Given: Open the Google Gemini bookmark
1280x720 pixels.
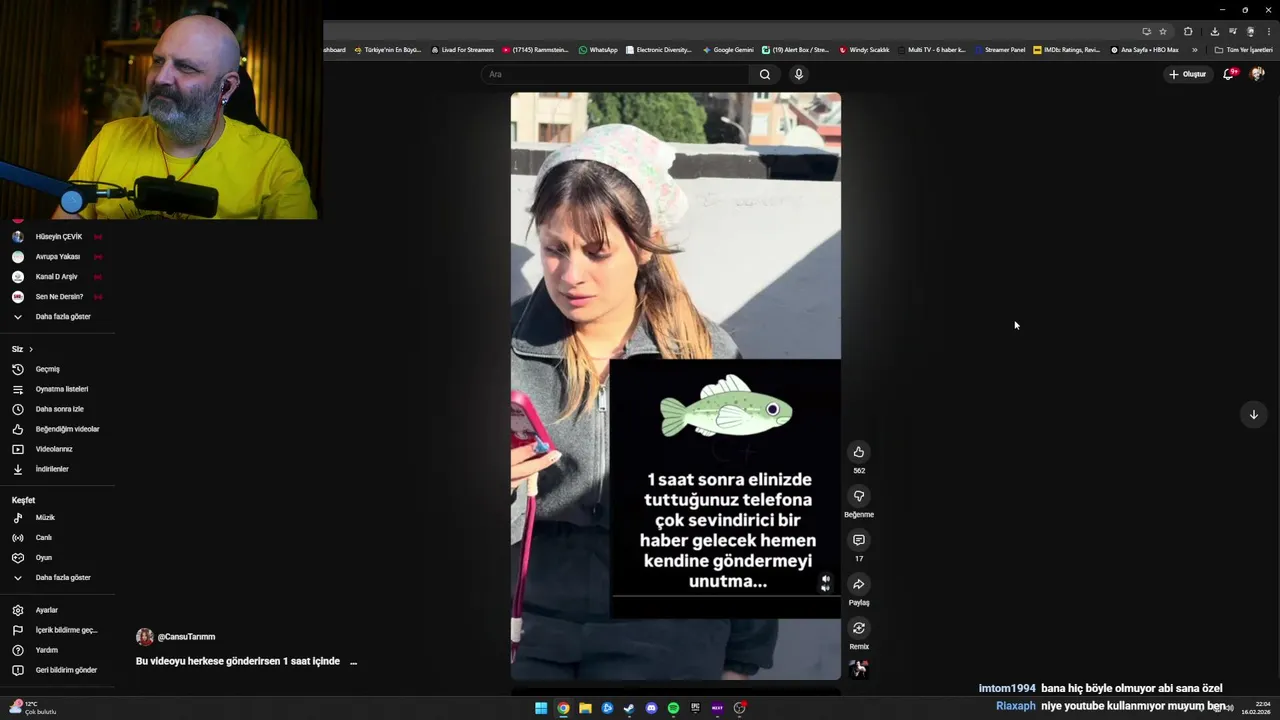Looking at the screenshot, I should click(728, 50).
